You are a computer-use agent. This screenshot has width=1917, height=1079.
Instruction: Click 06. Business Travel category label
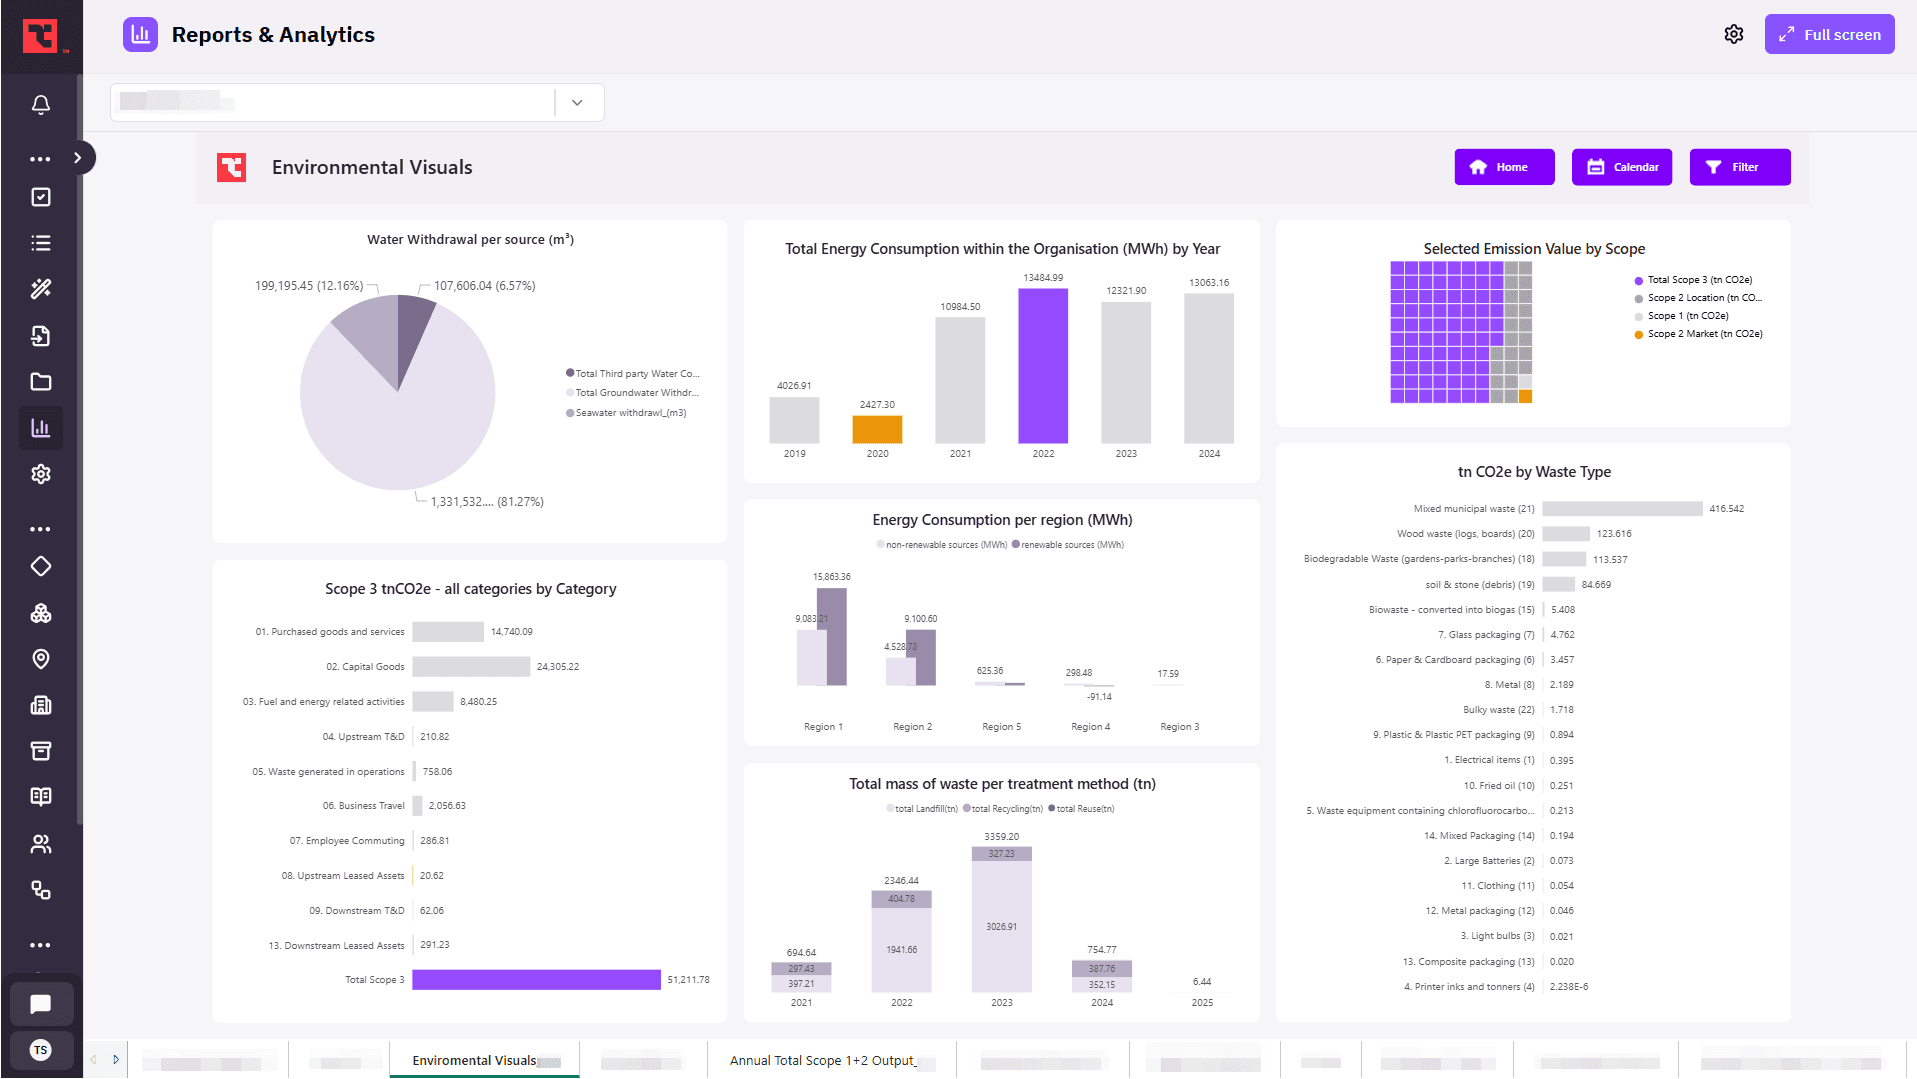pyautogui.click(x=363, y=806)
